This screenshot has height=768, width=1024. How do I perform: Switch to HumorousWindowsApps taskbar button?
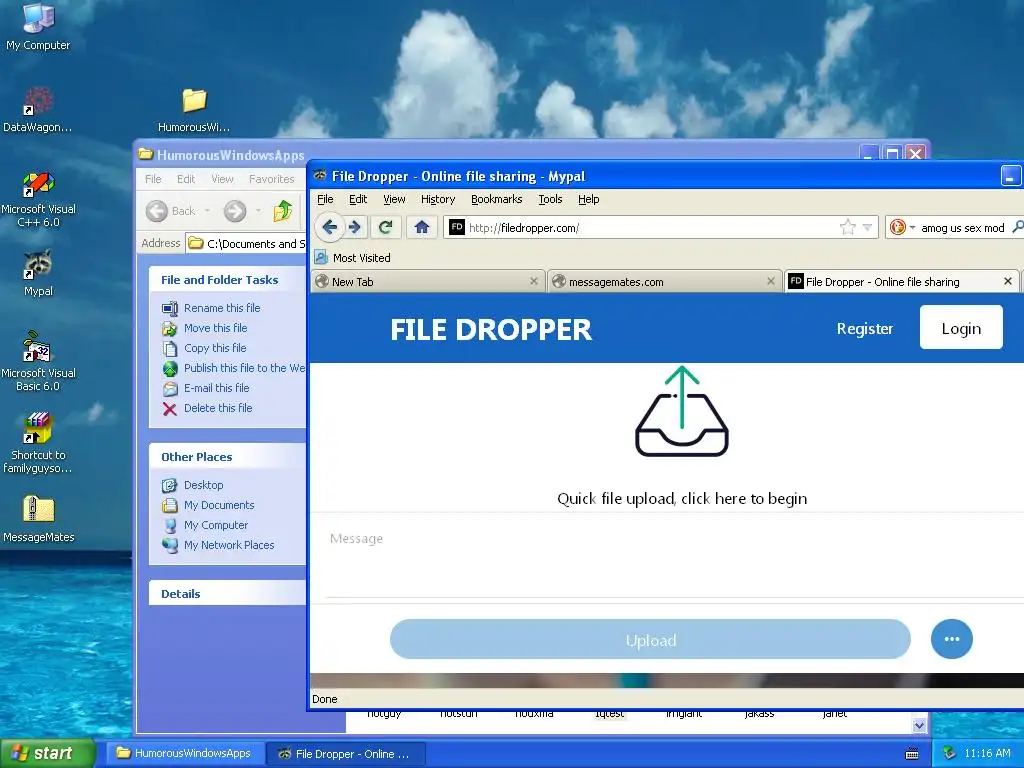click(x=185, y=753)
